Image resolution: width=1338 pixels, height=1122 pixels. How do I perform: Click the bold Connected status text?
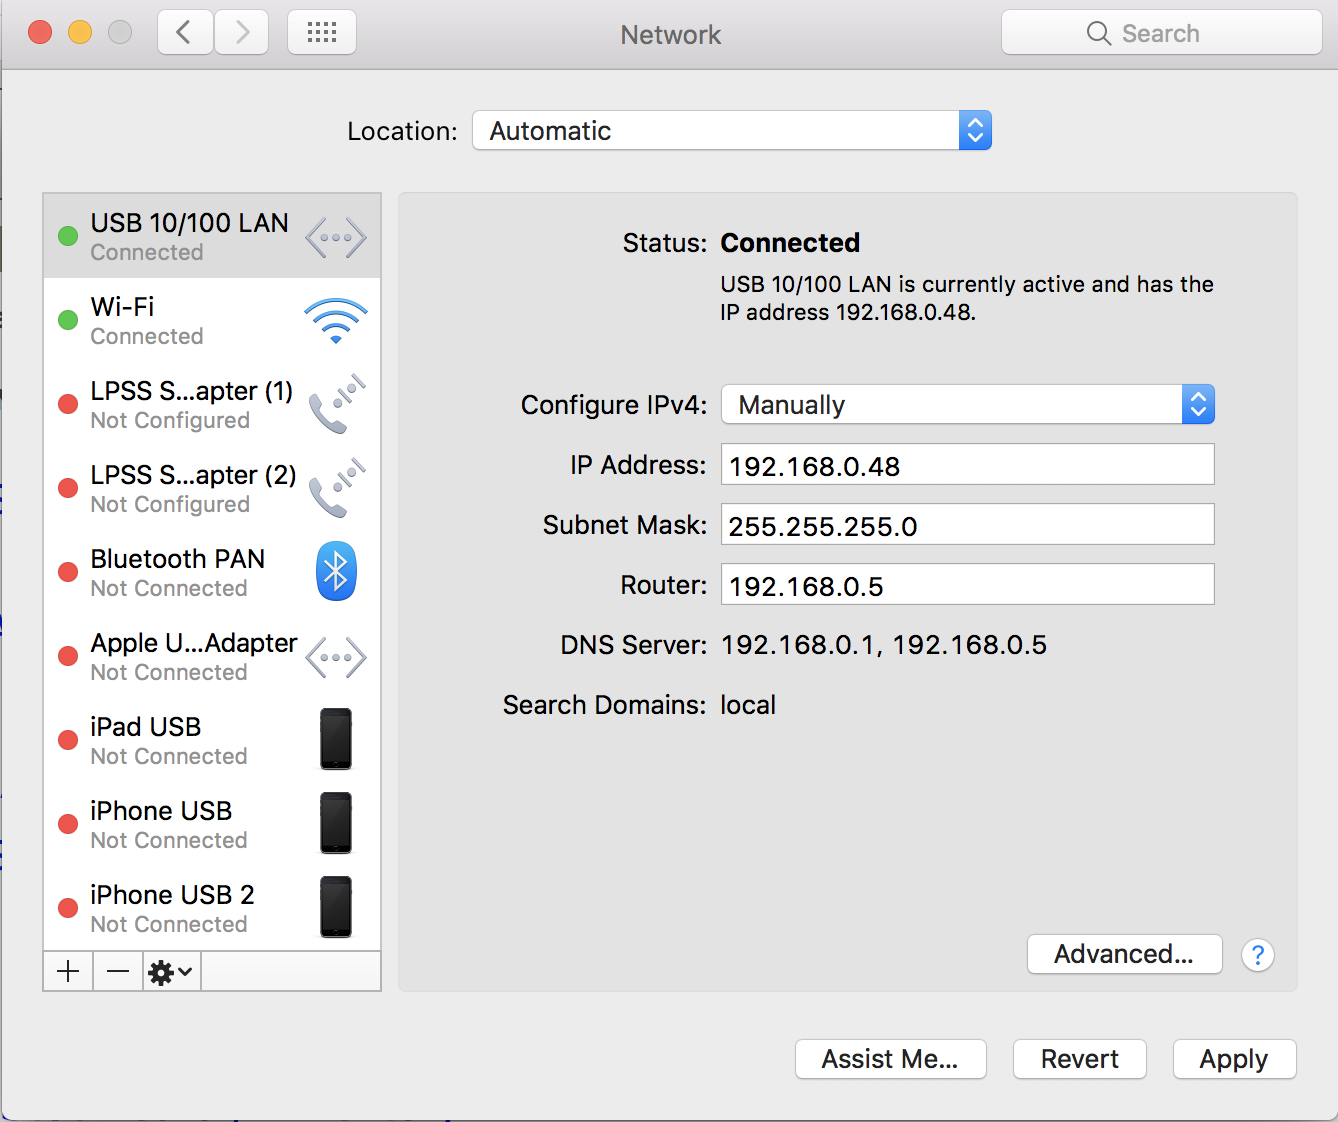pyautogui.click(x=790, y=243)
